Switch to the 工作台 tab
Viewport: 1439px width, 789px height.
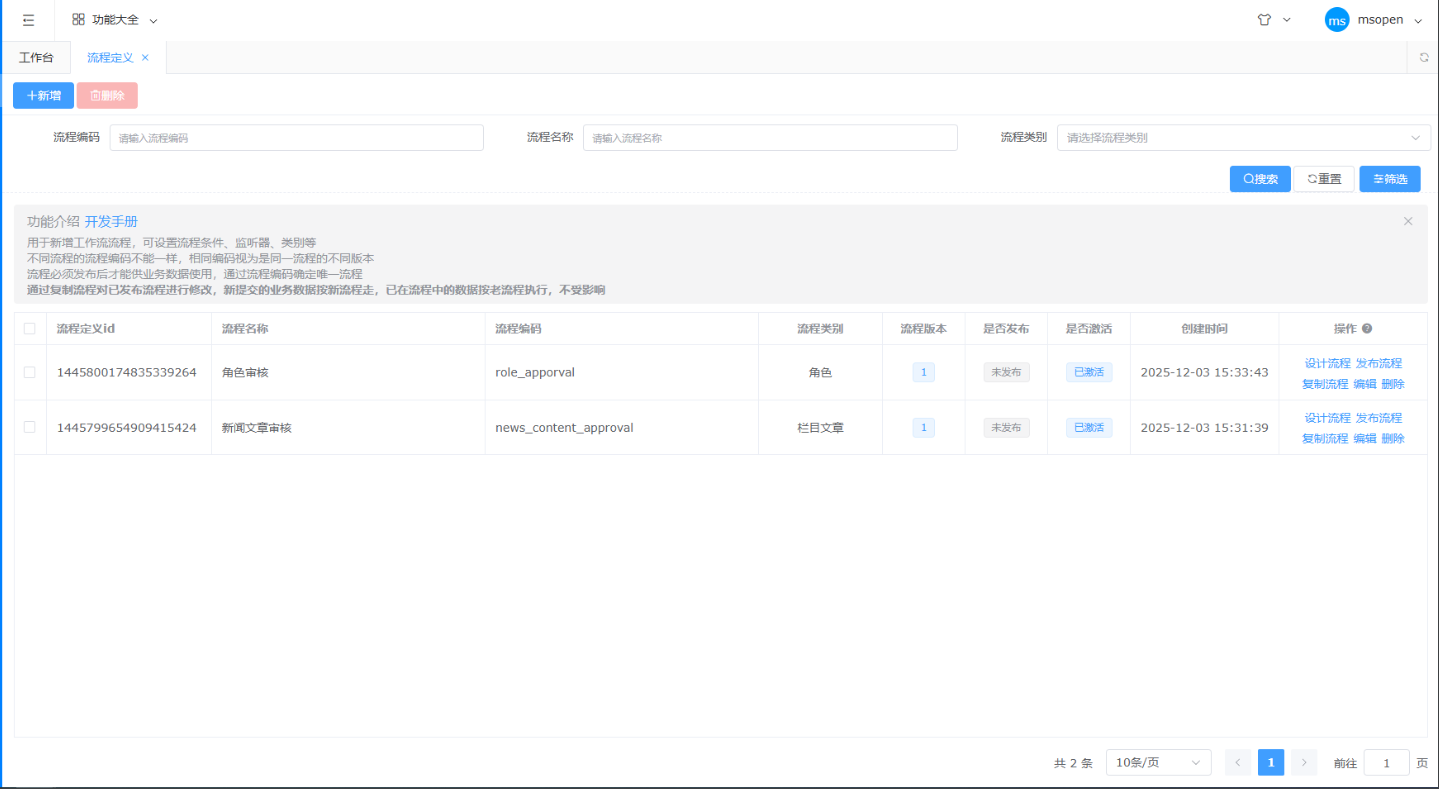[x=36, y=58]
